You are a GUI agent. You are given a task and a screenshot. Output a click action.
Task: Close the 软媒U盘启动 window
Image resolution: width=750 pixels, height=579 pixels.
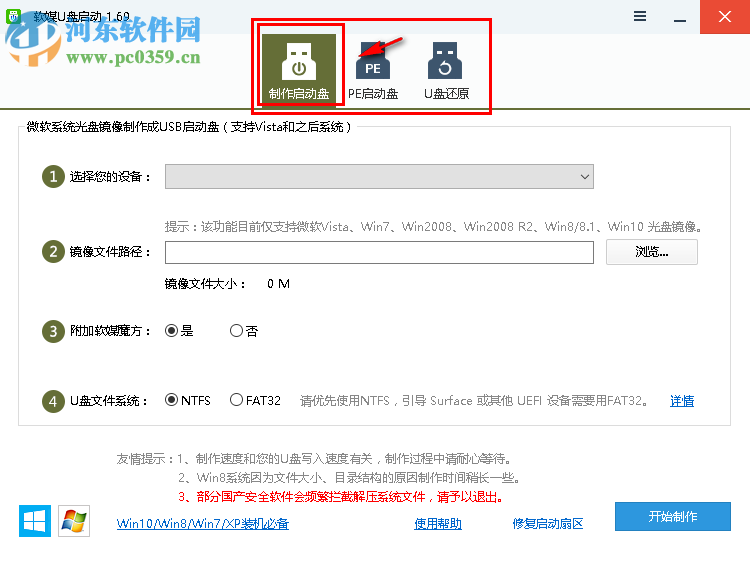725,17
